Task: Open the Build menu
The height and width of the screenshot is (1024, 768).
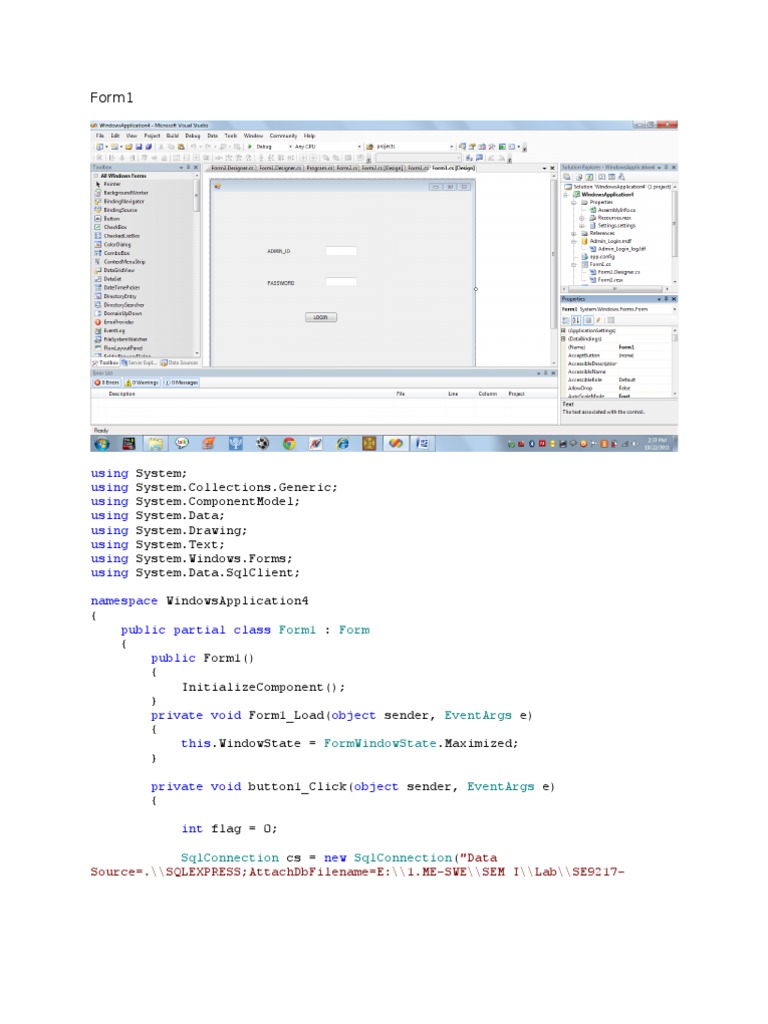Action: point(172,135)
